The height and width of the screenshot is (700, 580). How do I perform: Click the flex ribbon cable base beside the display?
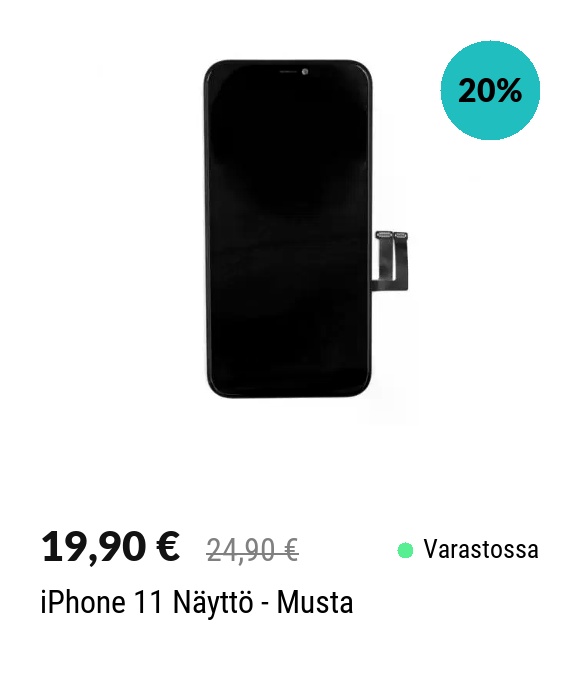[389, 285]
